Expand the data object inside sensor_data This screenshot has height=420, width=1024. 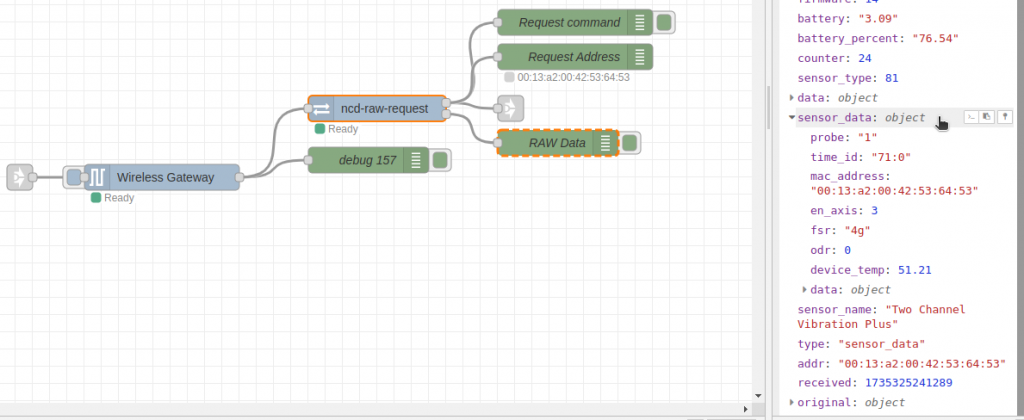pos(805,289)
